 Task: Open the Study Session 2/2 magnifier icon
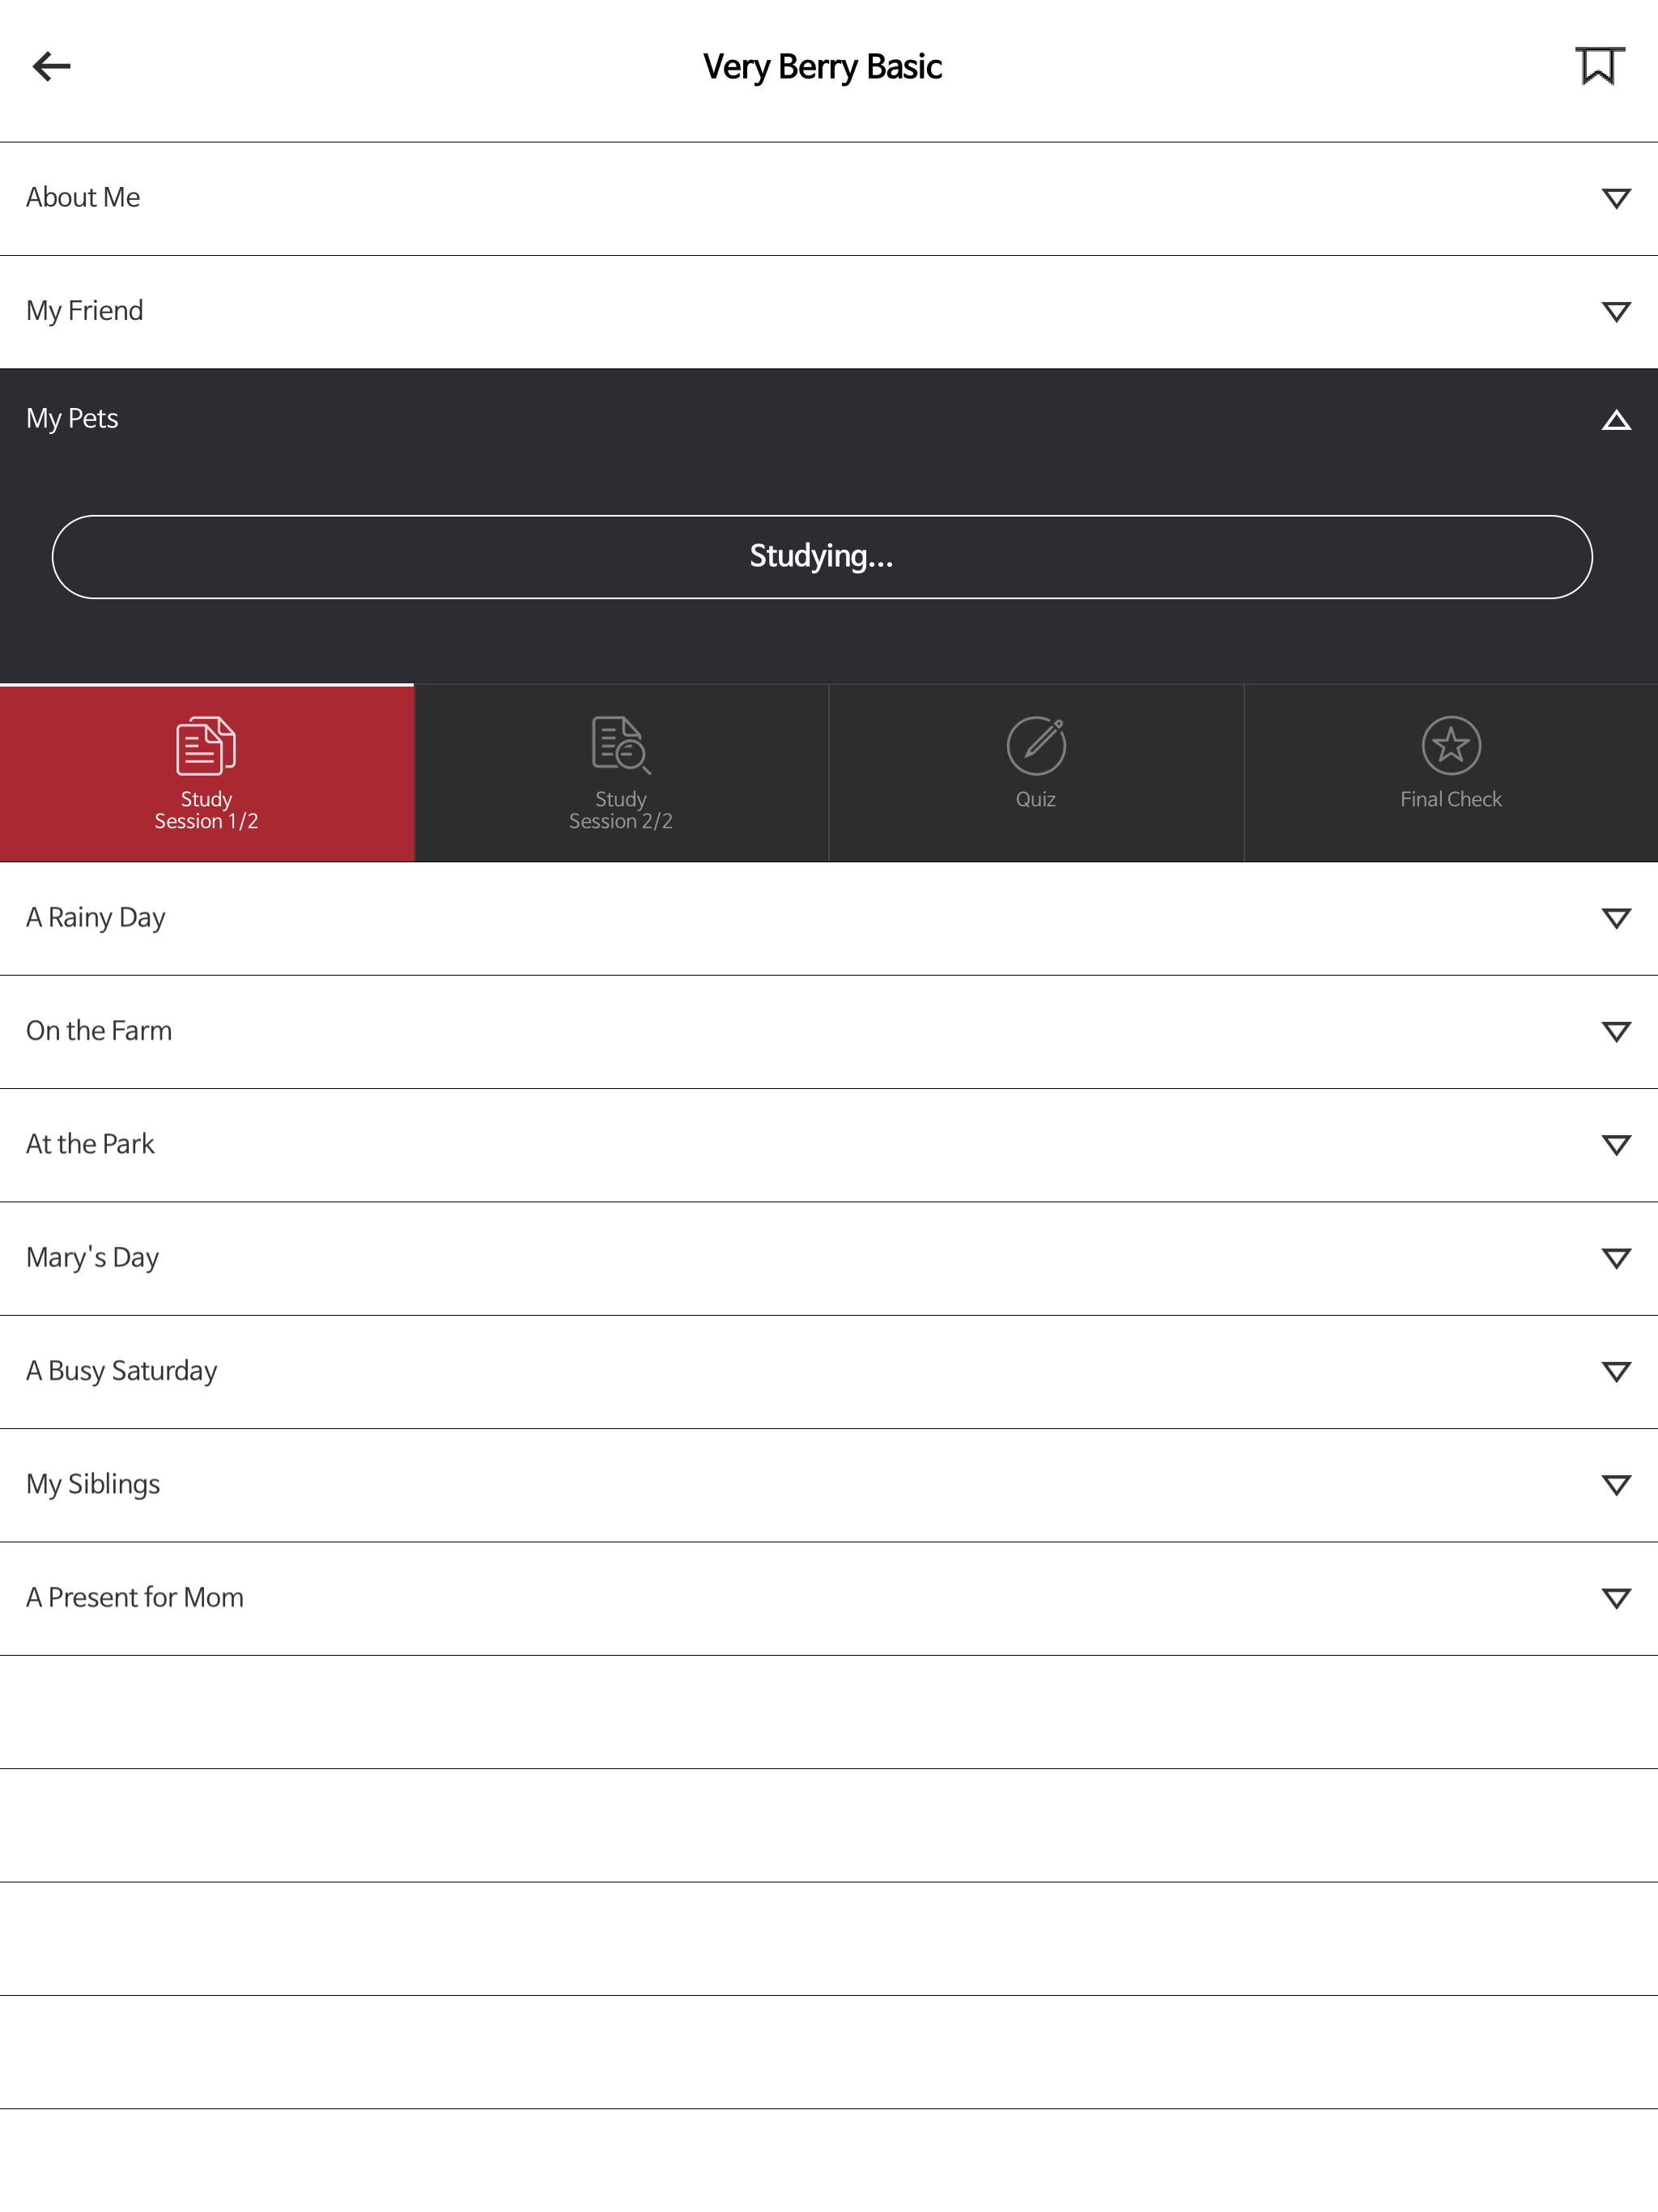click(620, 746)
